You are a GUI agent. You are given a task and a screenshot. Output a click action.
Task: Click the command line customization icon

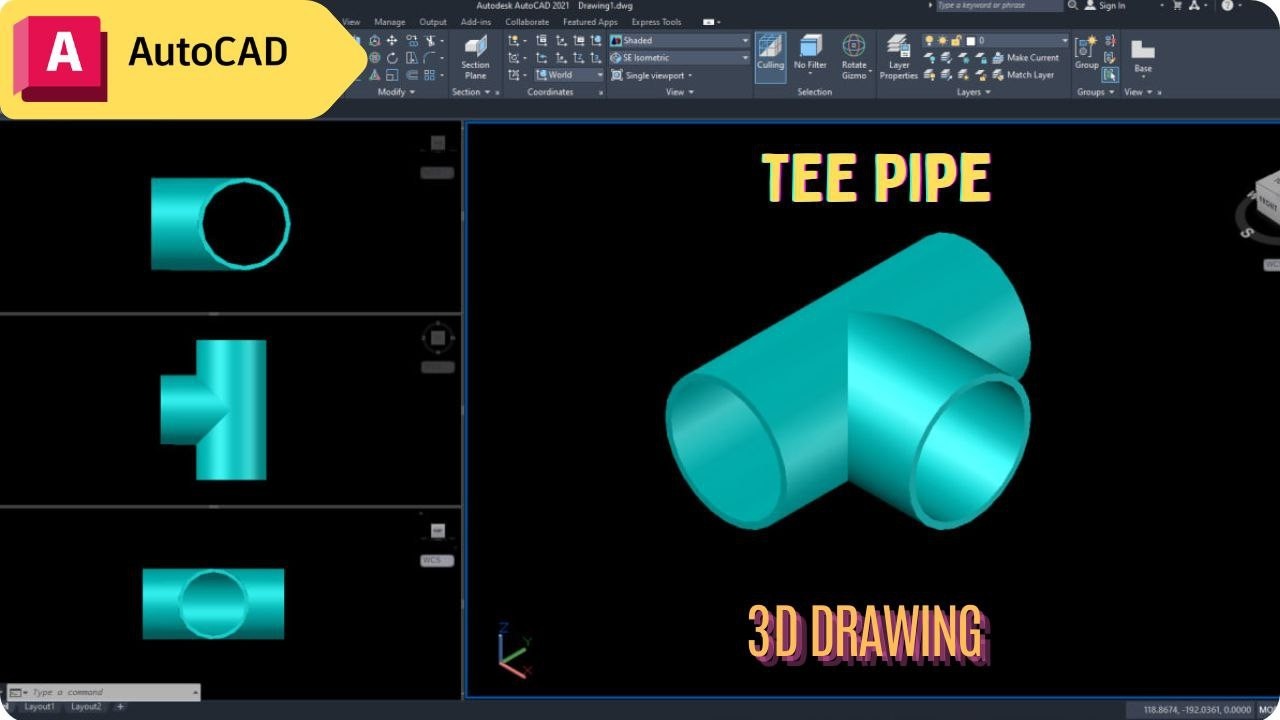click(x=14, y=692)
